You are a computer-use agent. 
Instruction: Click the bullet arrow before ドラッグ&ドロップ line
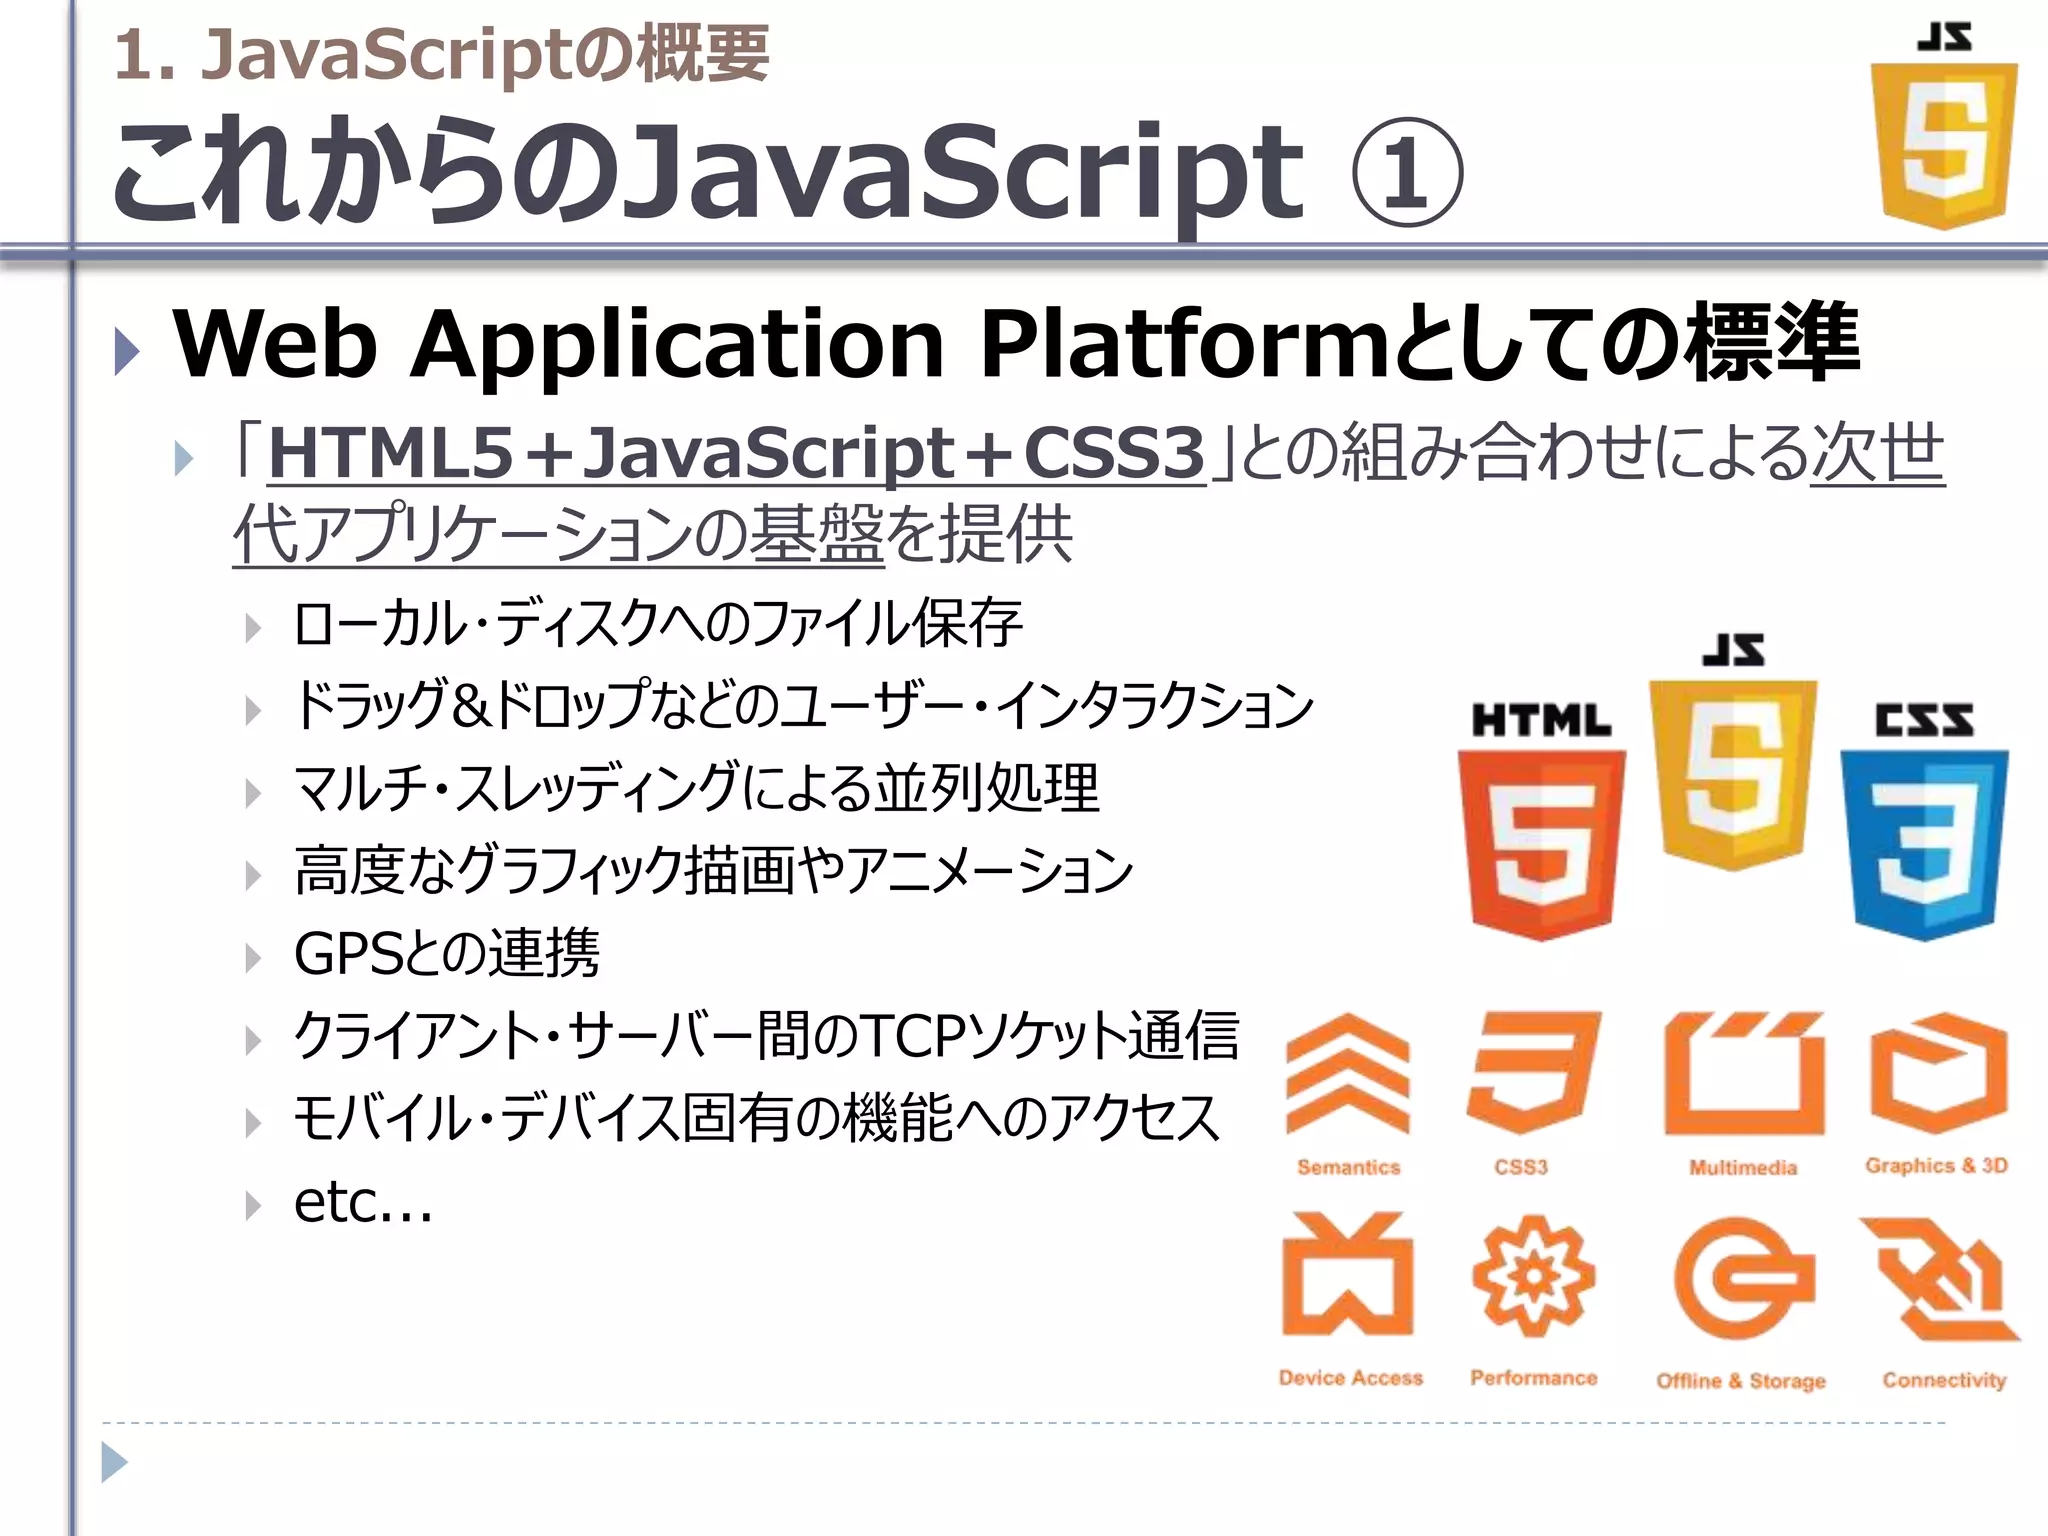(x=254, y=711)
